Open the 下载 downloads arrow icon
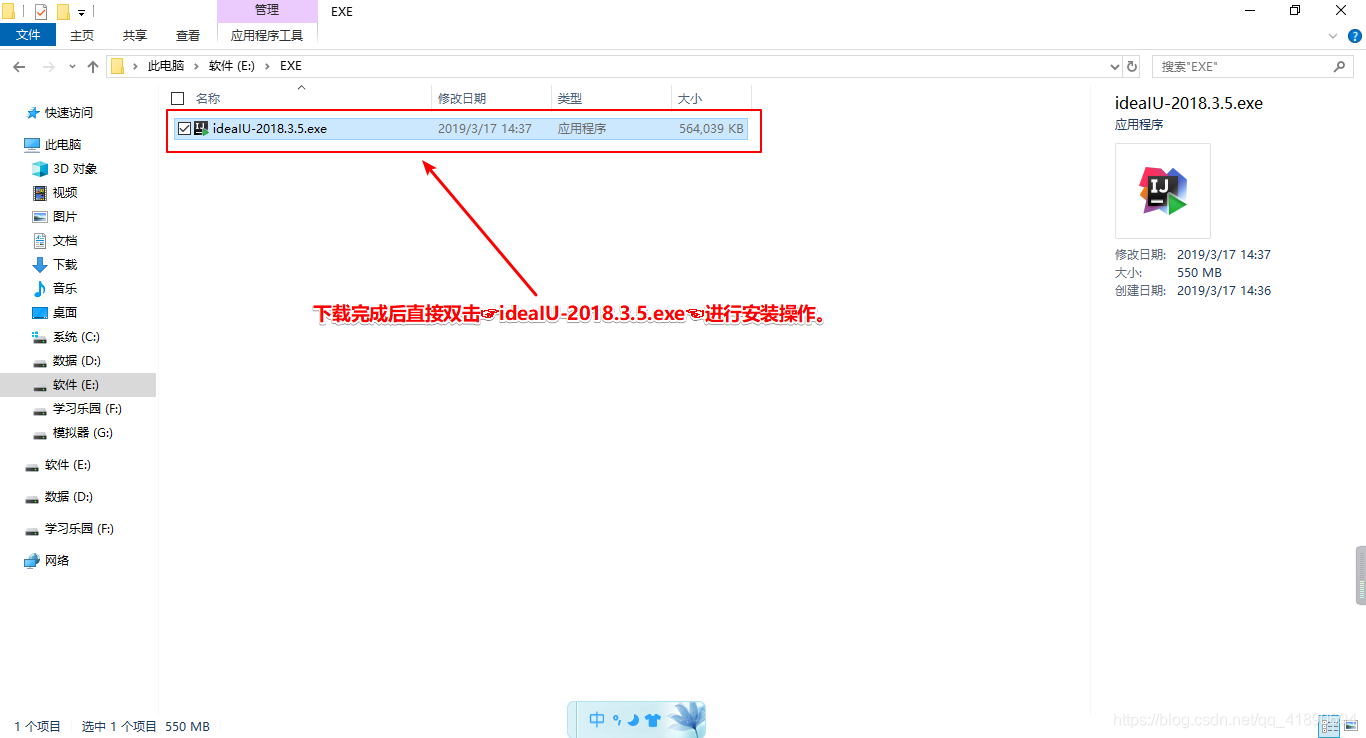 tap(40, 265)
